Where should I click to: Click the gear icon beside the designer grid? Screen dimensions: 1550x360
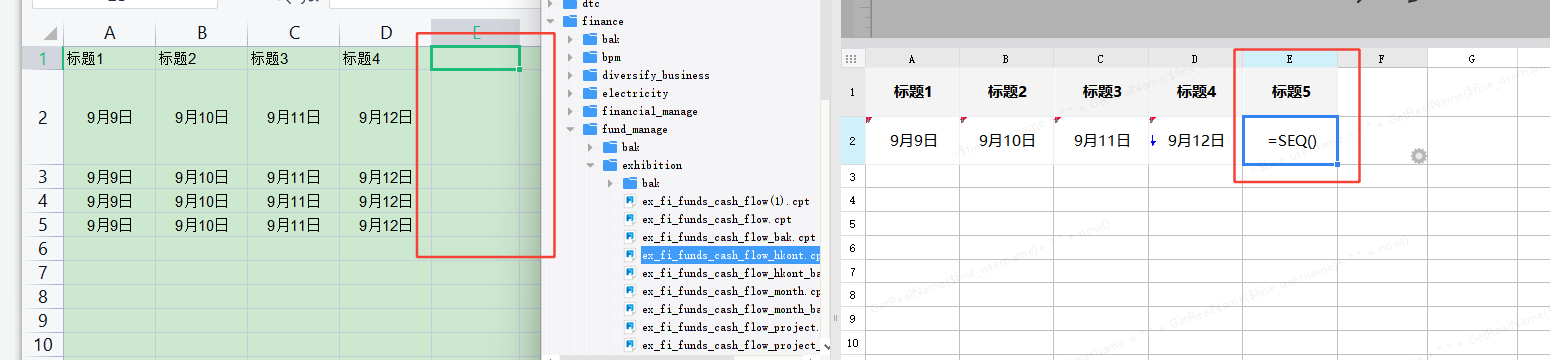tap(1418, 156)
